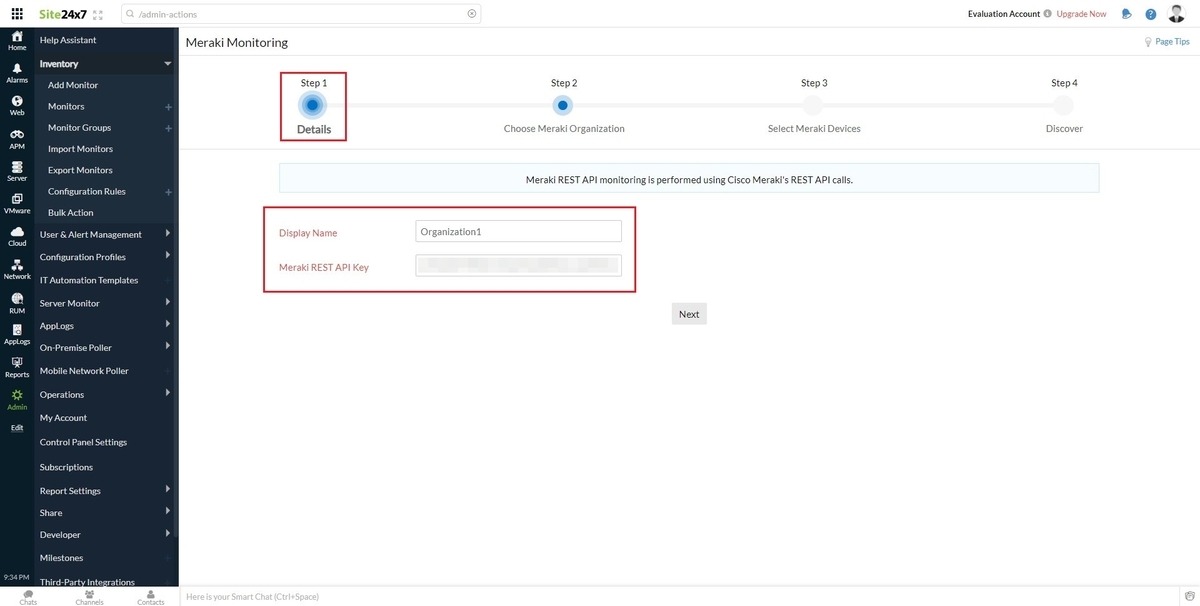
Task: Open Help Assistant in the side menu
Action: [68, 40]
